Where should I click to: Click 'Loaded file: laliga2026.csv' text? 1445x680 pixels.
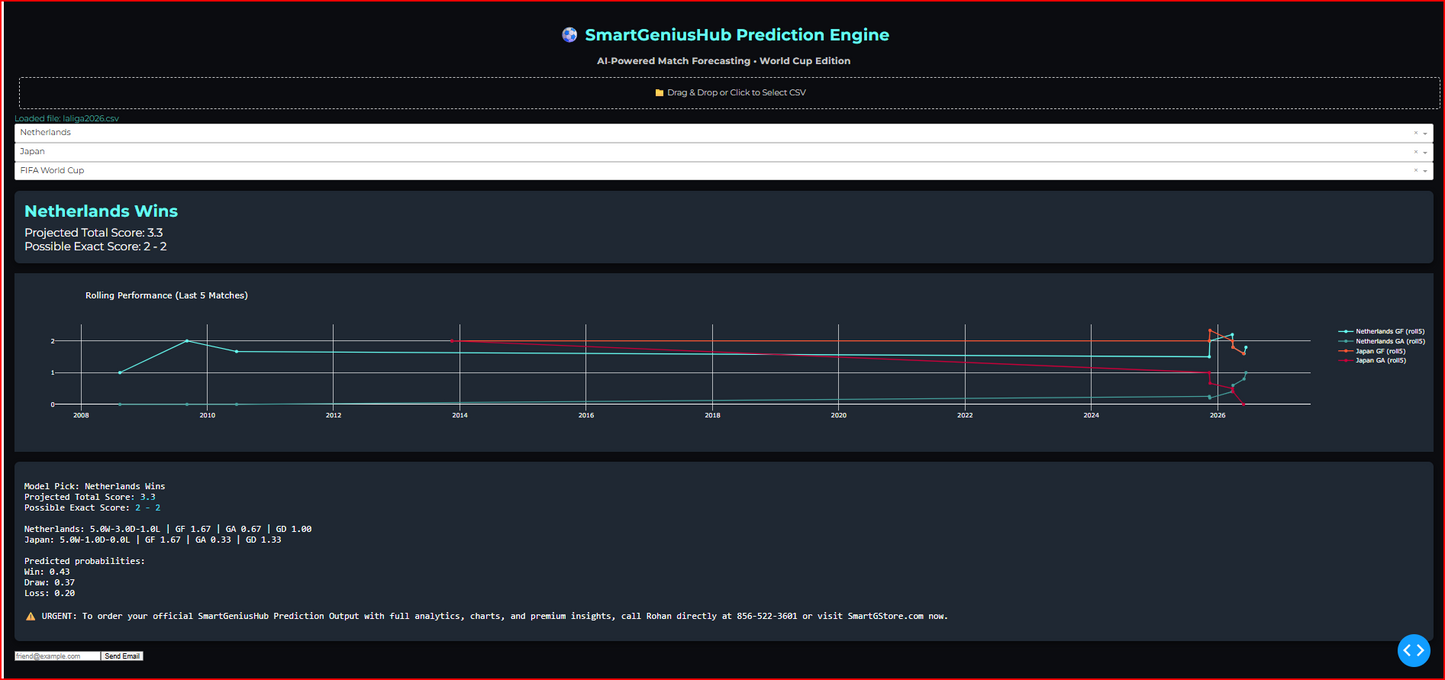pyautogui.click(x=66, y=118)
